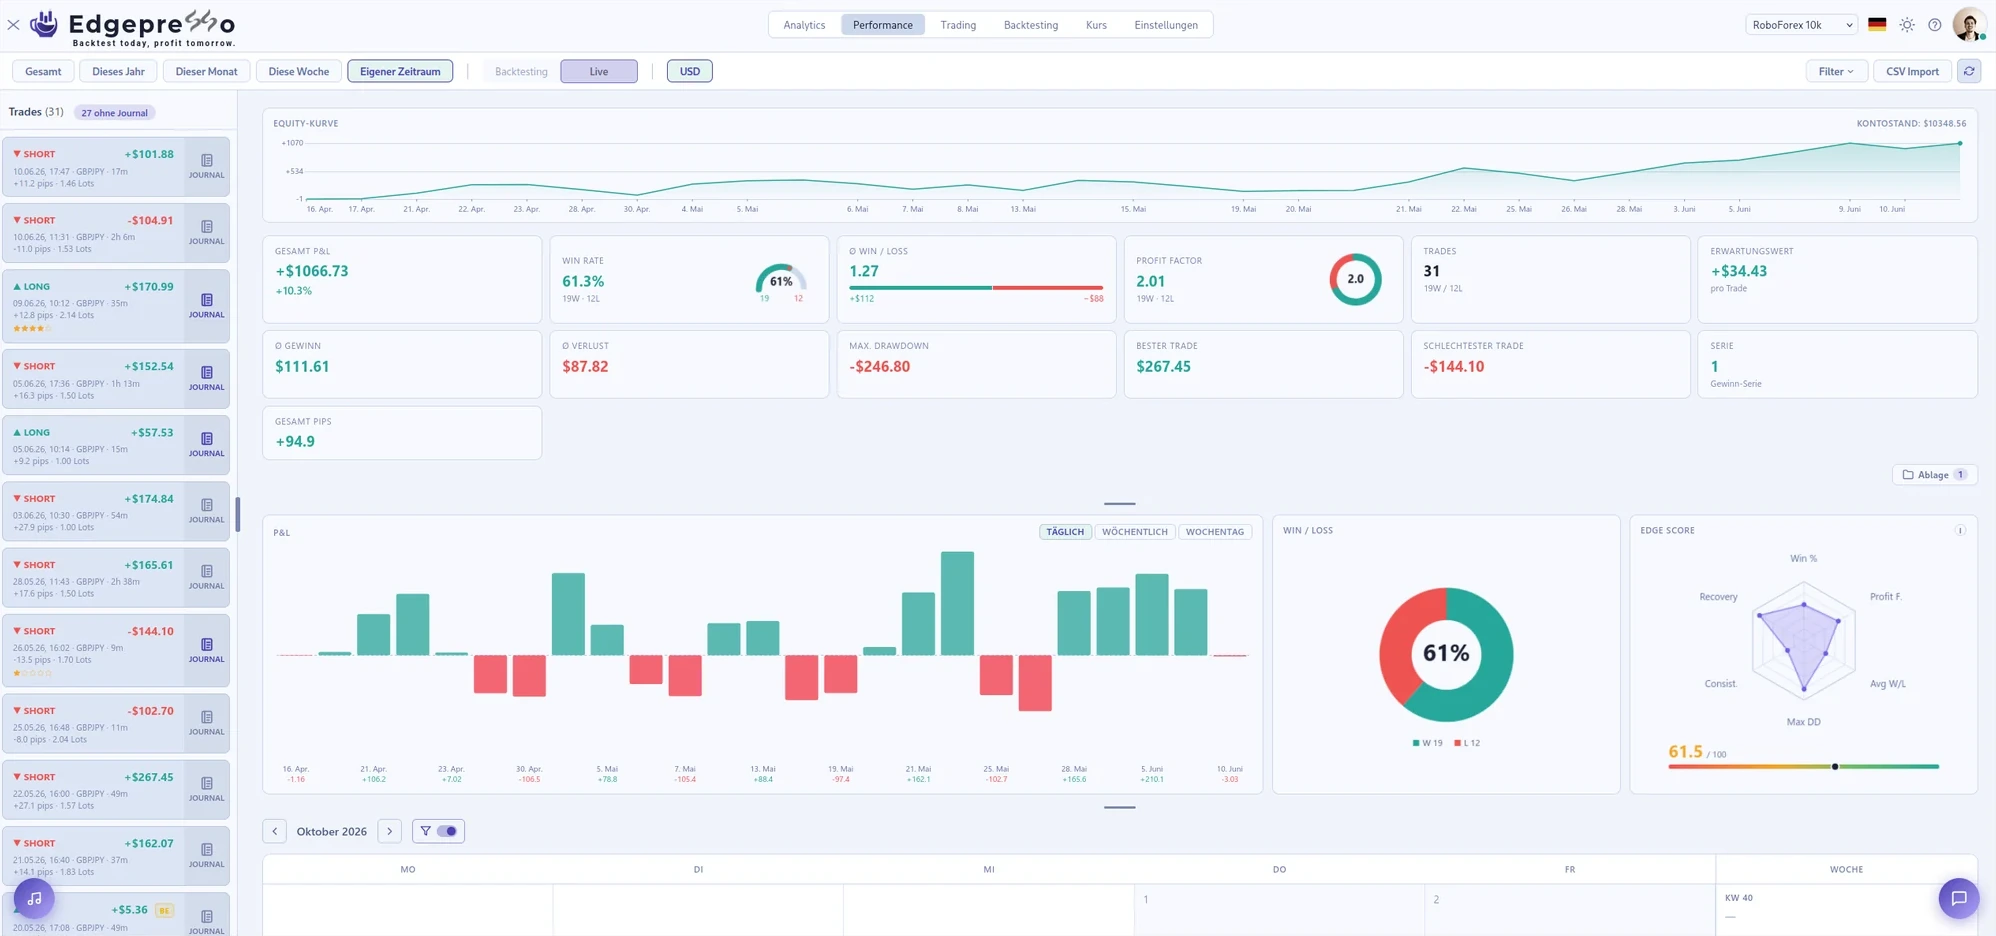Open the chat bubble button

1959,898
